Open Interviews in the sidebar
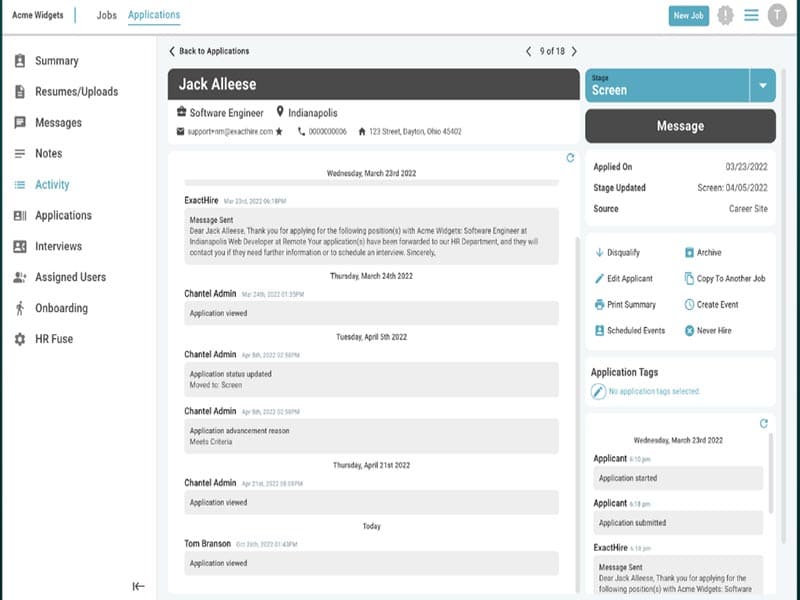800x600 pixels. (58, 246)
